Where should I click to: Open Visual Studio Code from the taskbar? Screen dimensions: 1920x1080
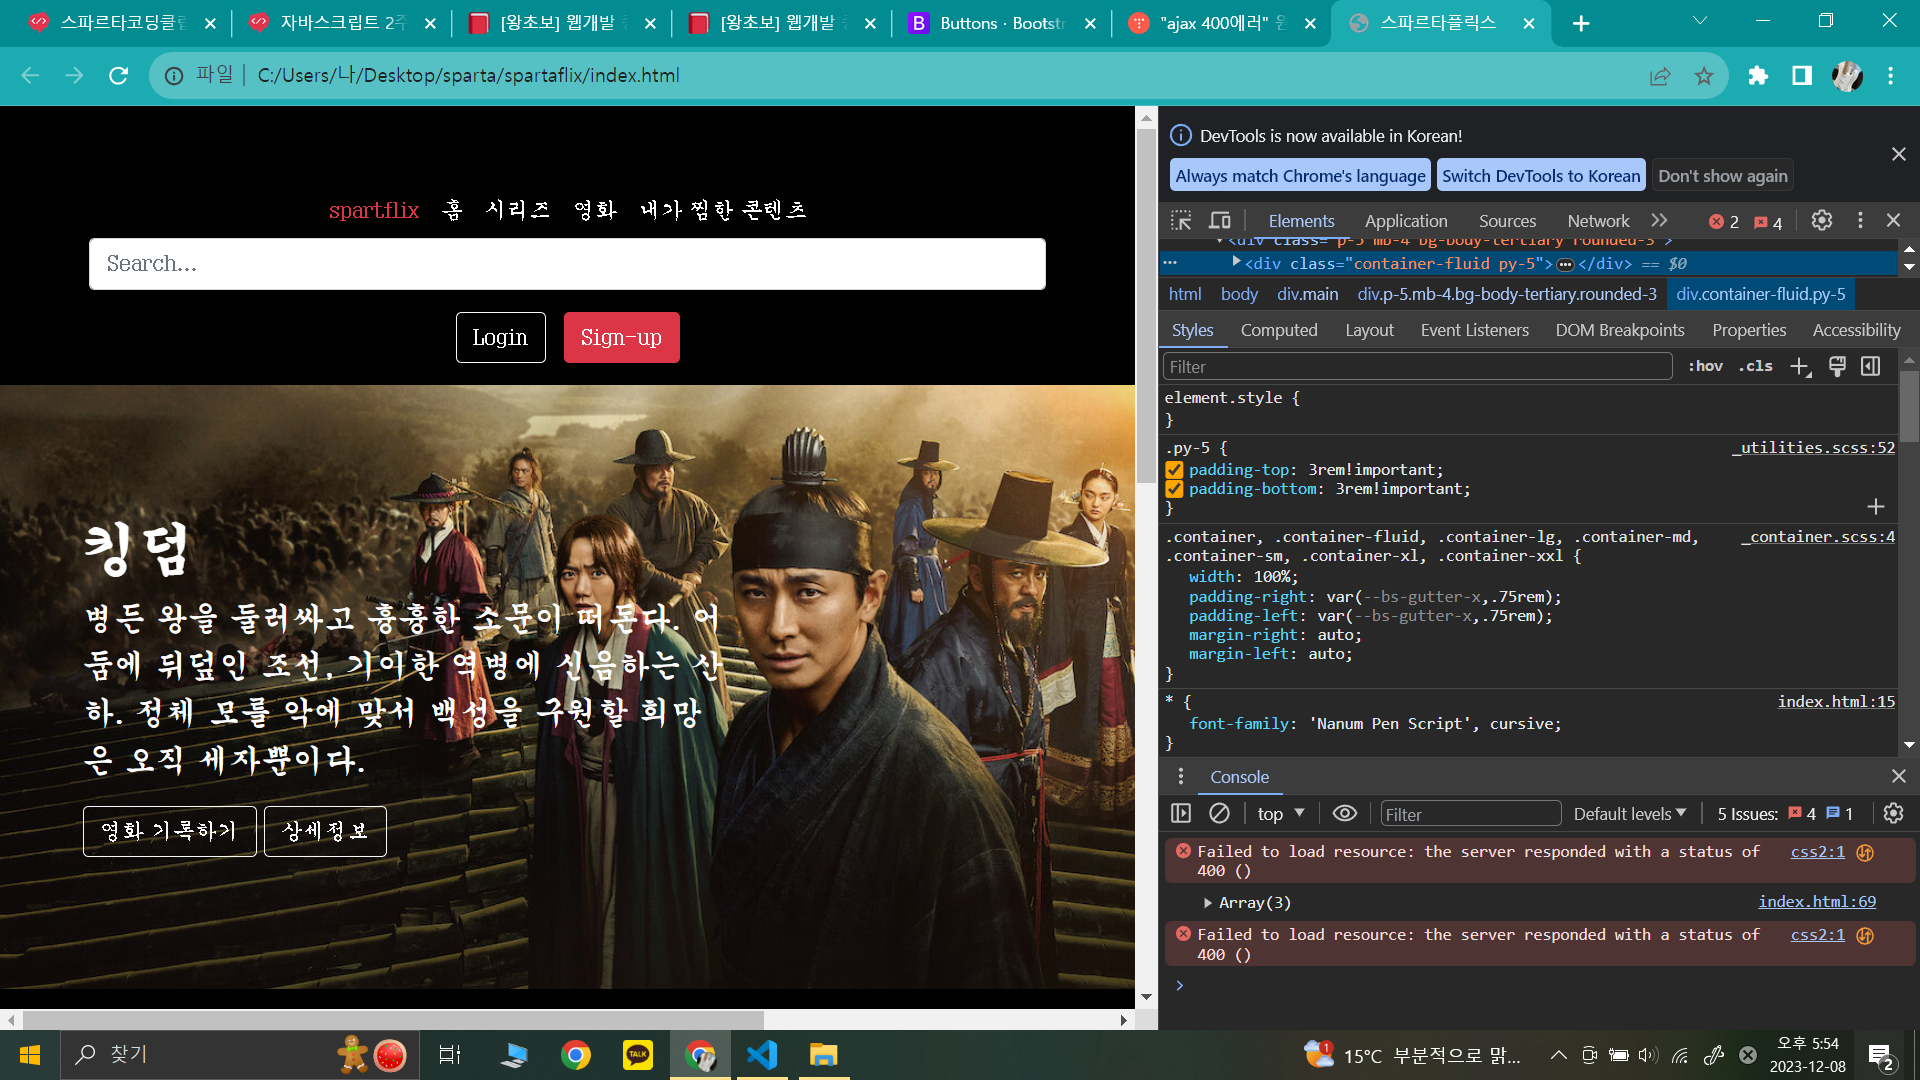(x=762, y=1055)
